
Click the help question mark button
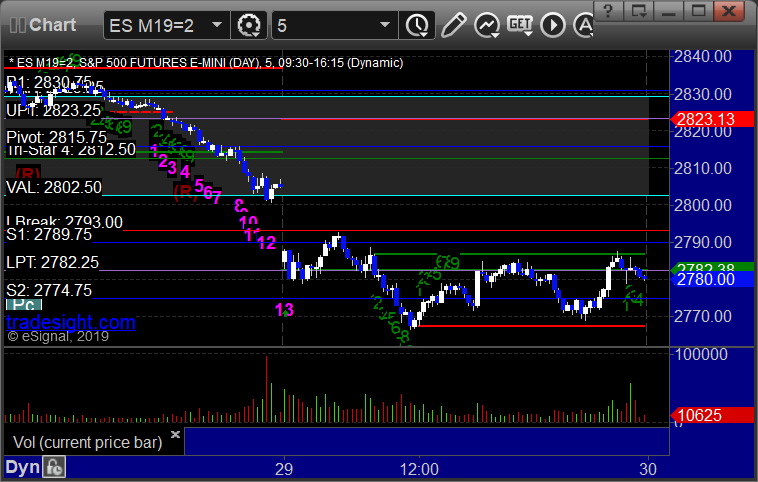(552, 23)
